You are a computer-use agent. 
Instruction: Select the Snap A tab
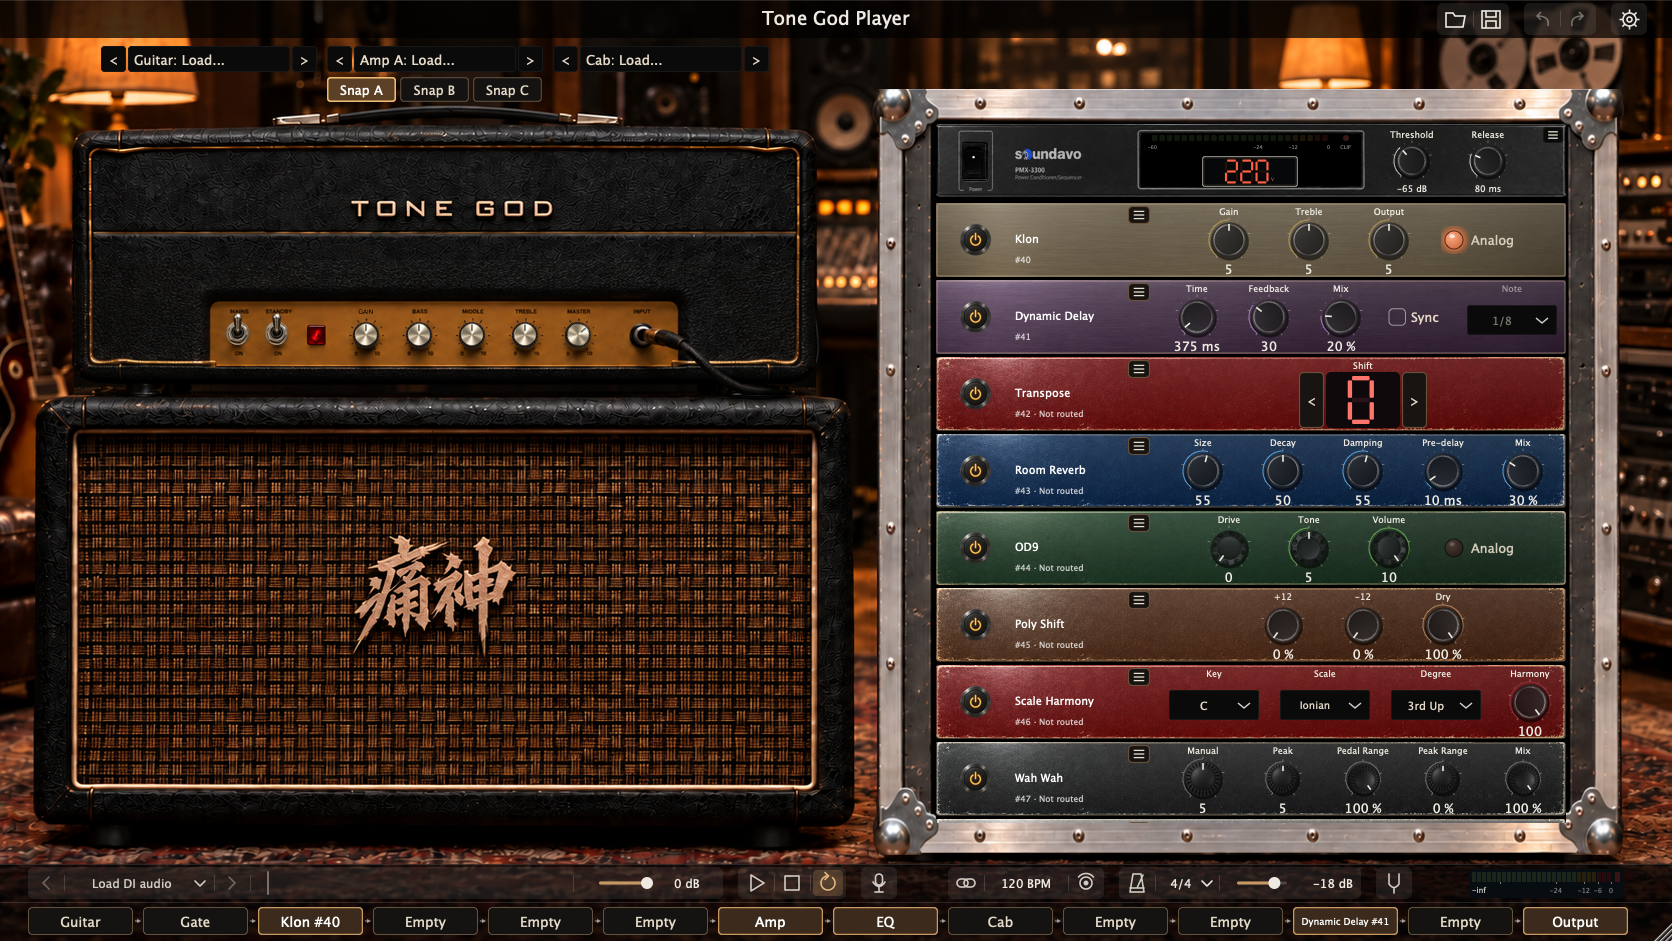click(361, 90)
